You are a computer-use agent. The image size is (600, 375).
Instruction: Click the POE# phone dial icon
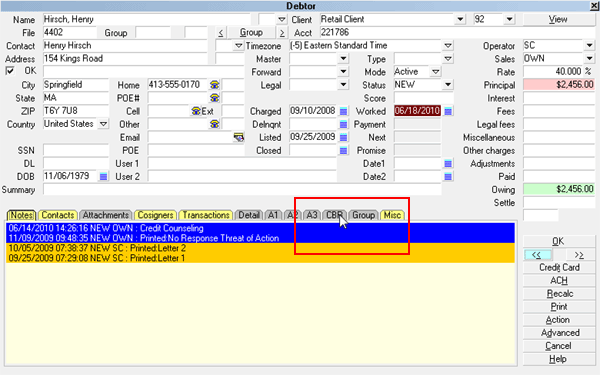pyautogui.click(x=215, y=98)
